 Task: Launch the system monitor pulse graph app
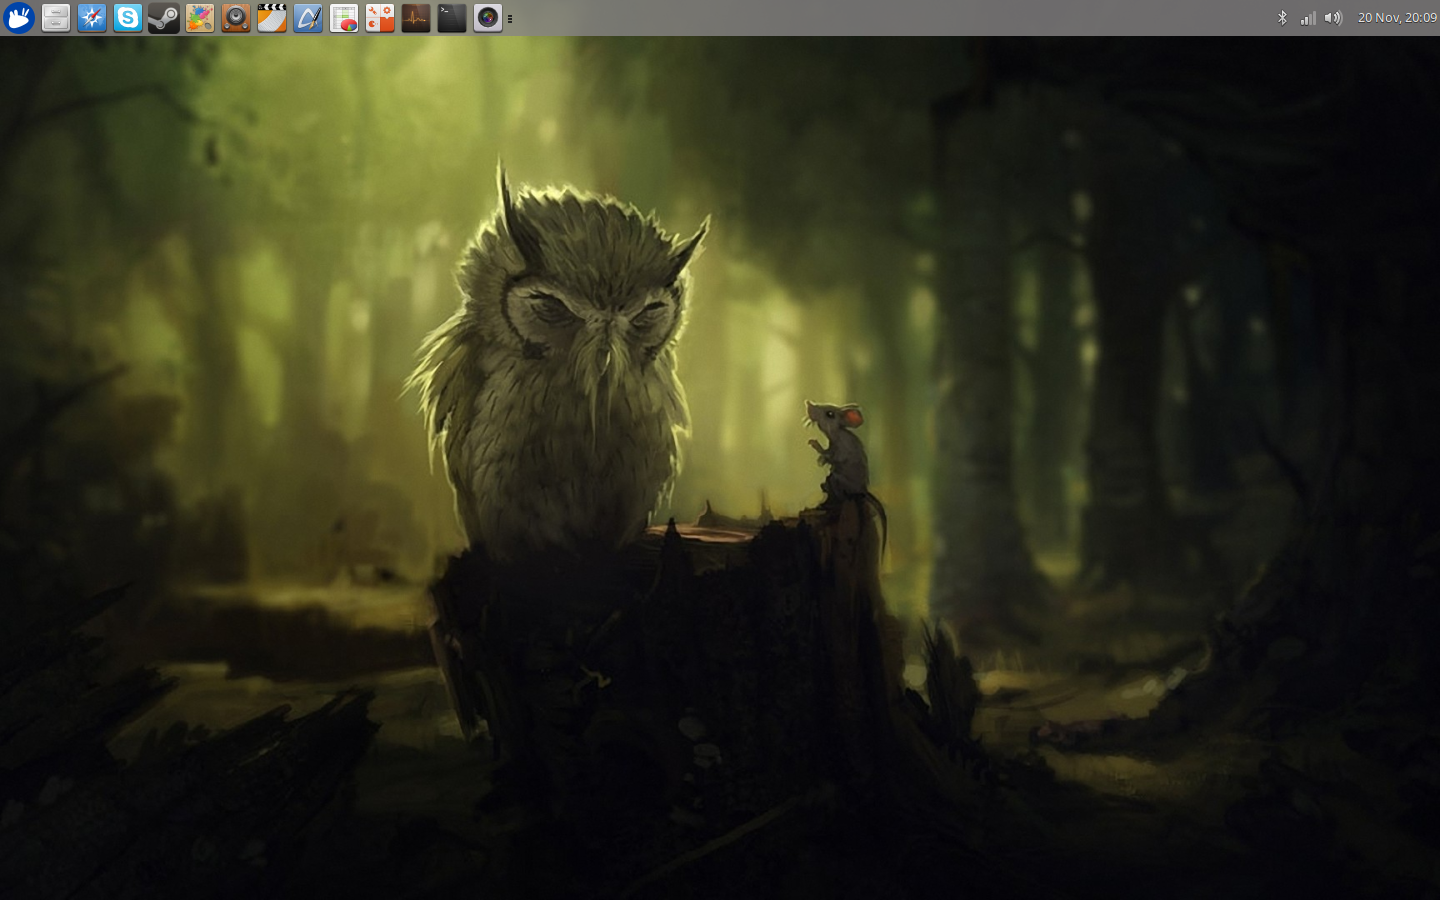416,18
